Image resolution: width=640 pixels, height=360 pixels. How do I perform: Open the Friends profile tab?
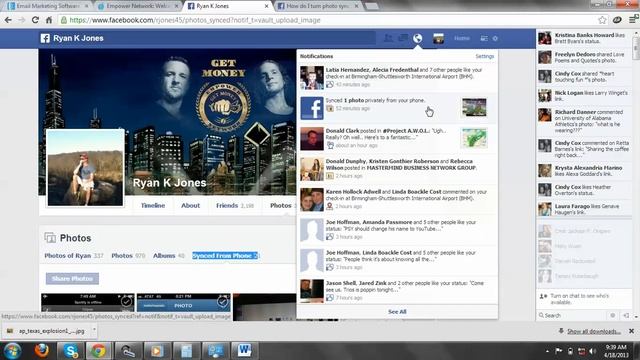point(235,205)
